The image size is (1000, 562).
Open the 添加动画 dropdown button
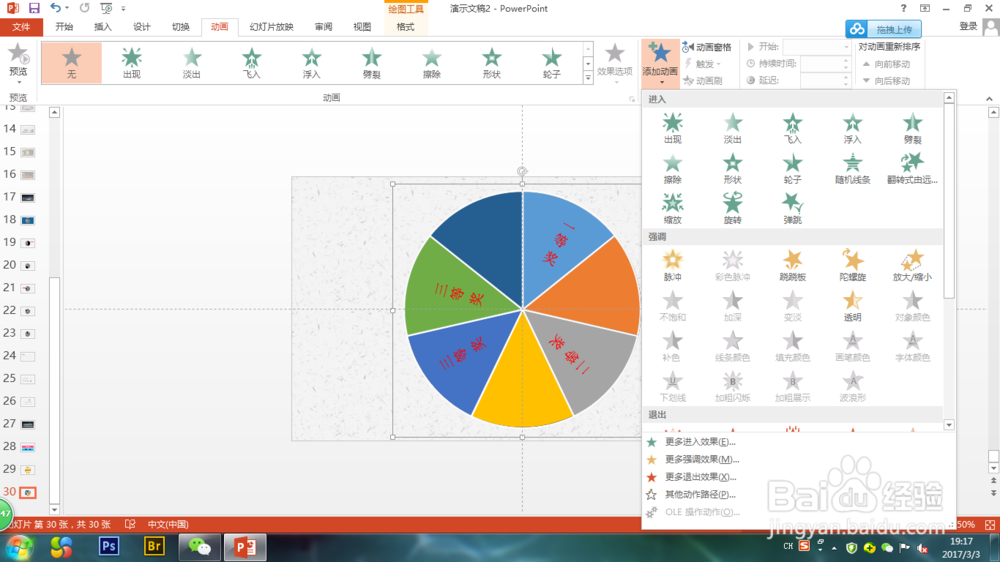[659, 64]
